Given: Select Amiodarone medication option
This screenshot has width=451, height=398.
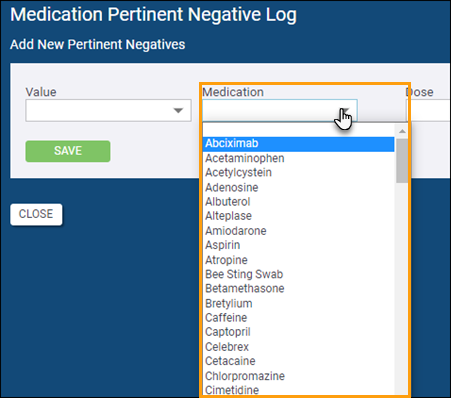Looking at the screenshot, I should click(x=298, y=231).
